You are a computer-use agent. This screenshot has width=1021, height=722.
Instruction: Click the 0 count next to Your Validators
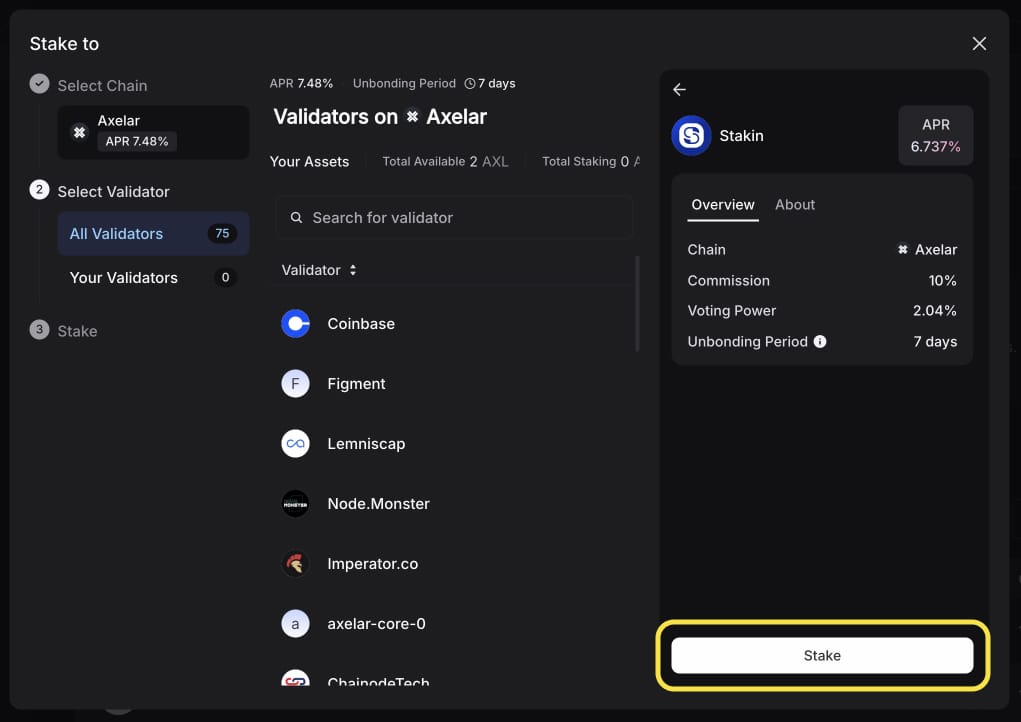pos(225,277)
